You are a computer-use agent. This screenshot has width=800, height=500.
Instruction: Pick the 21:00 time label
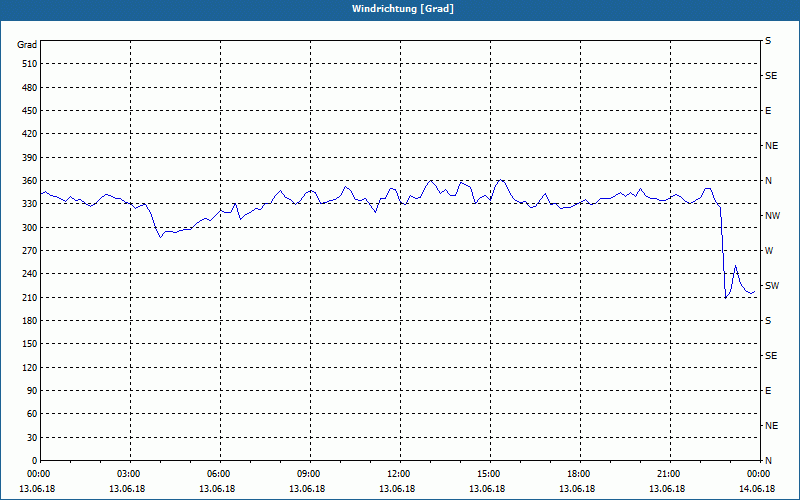click(x=667, y=473)
